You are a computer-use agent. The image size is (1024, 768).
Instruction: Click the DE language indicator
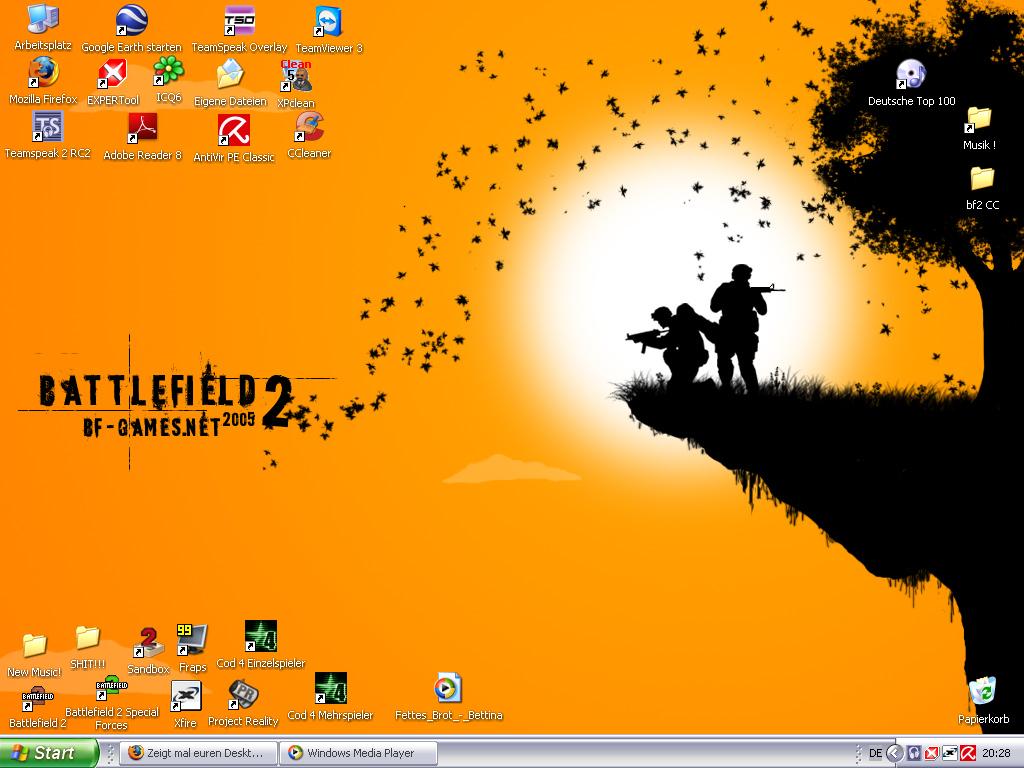tap(876, 754)
